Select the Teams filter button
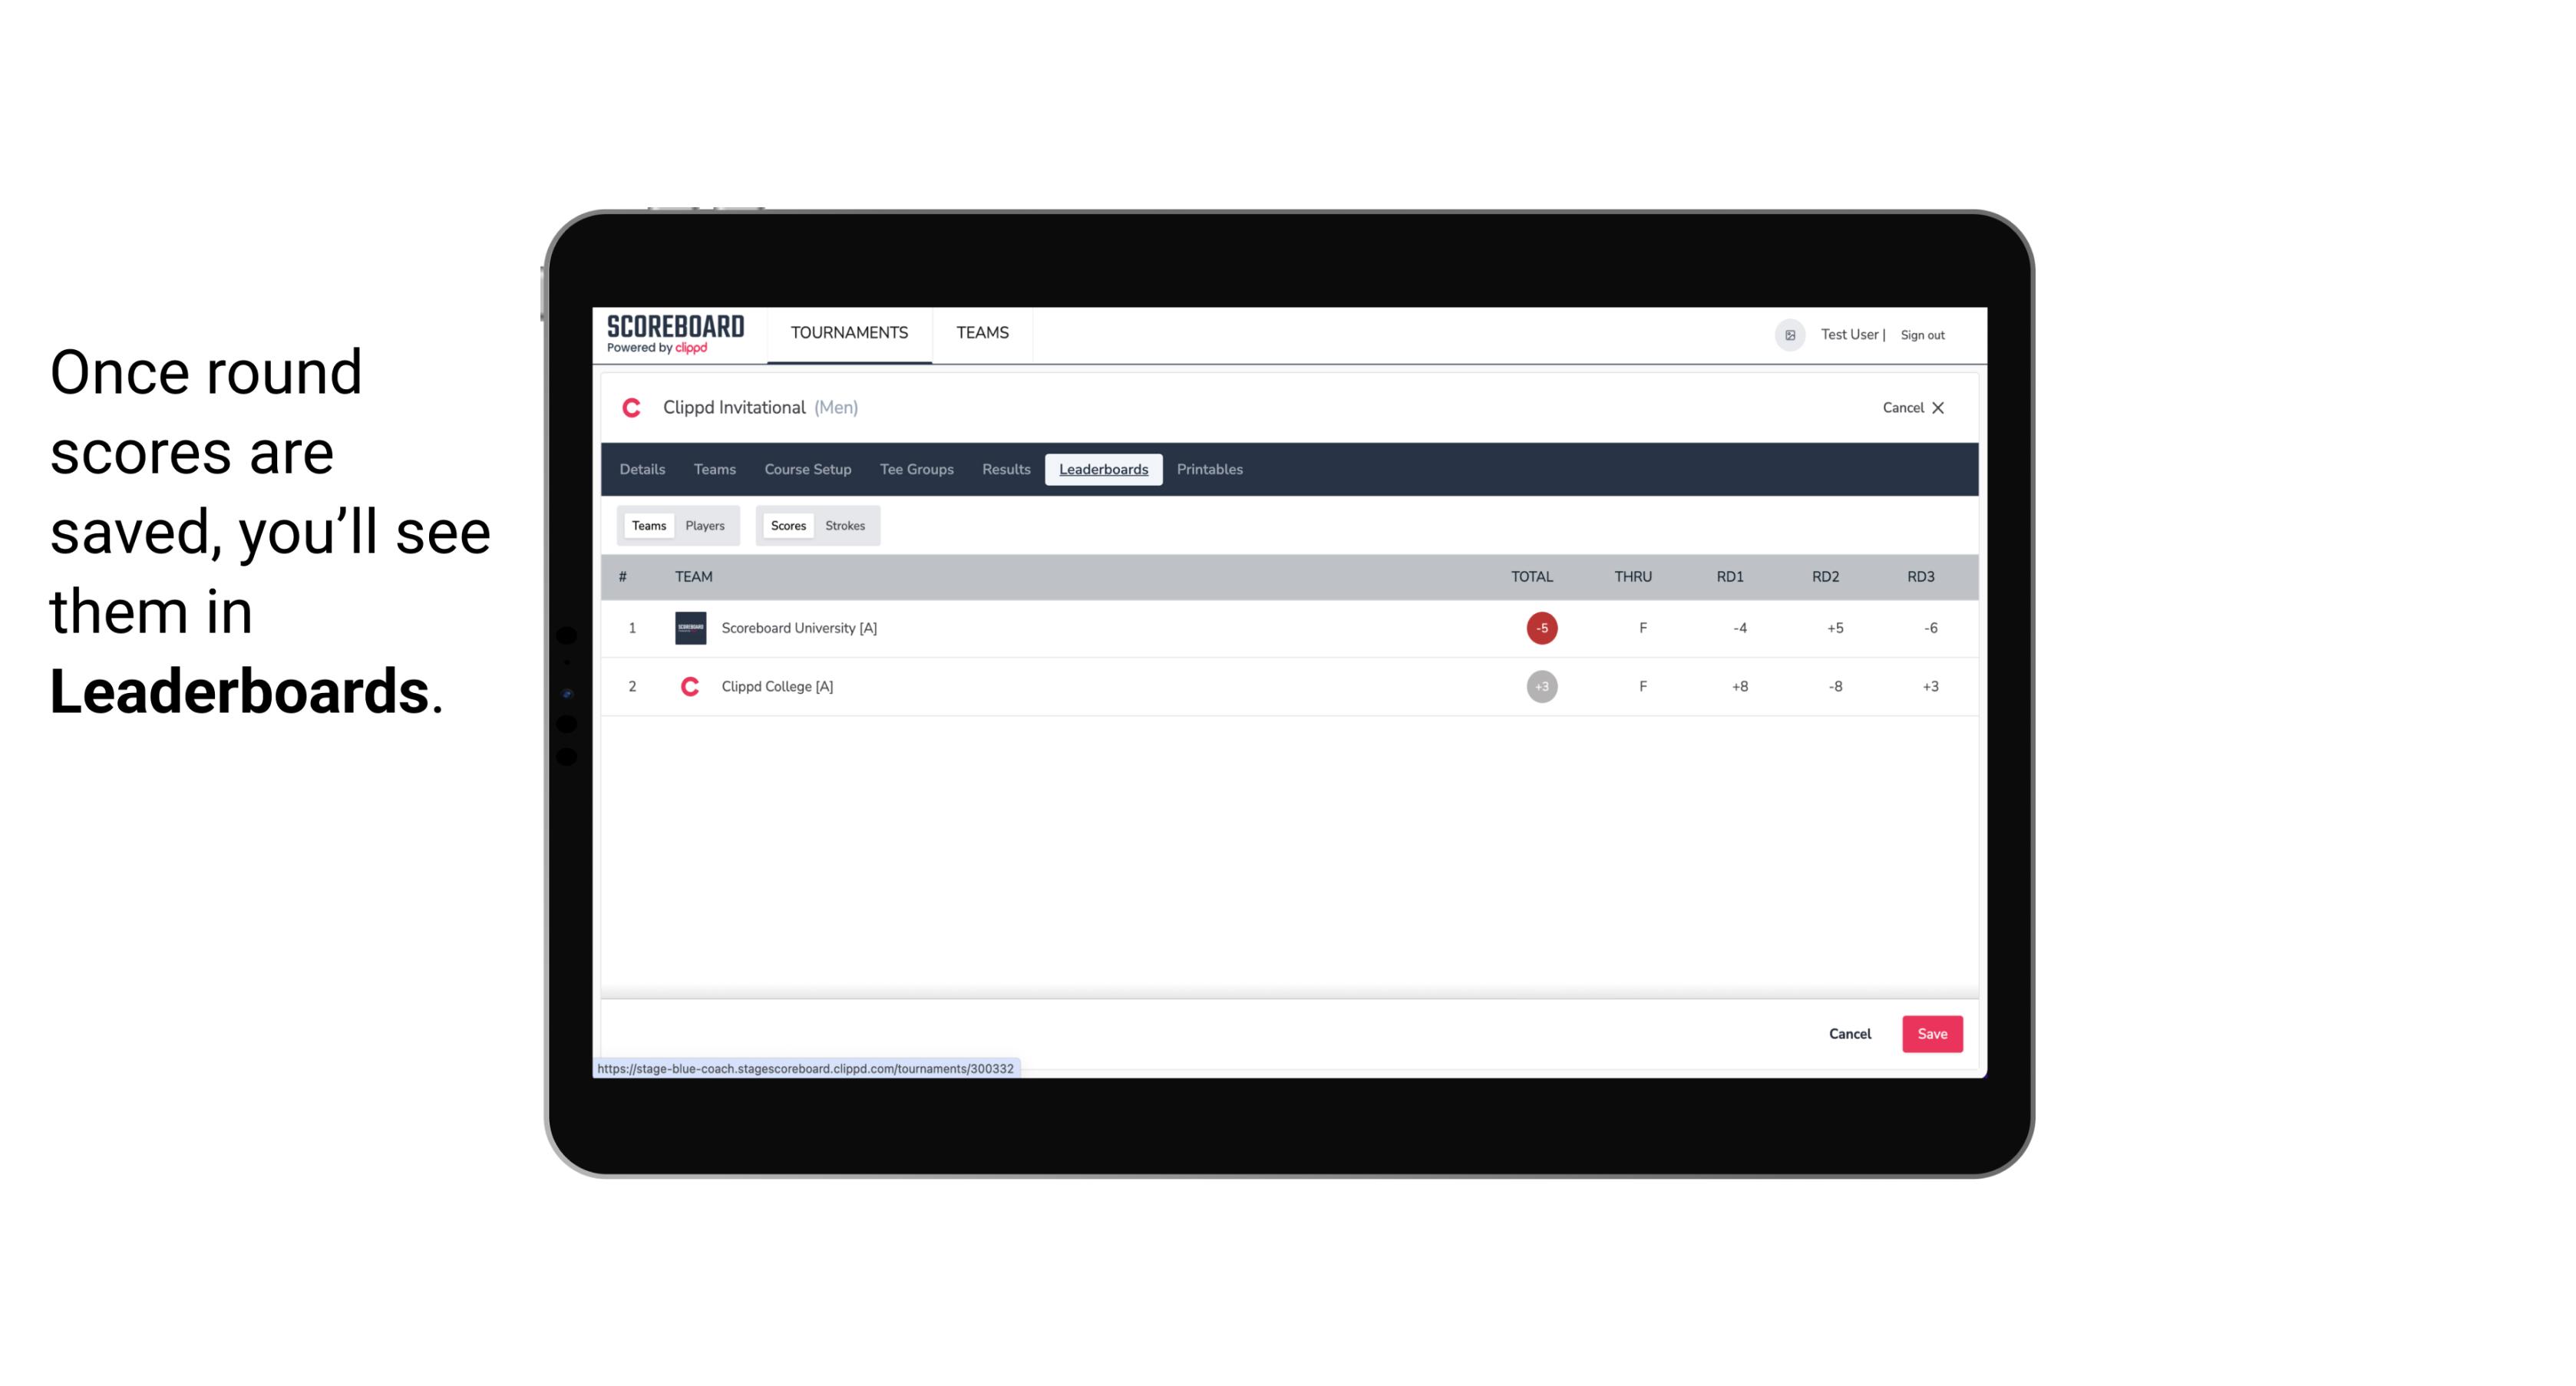Image resolution: width=2576 pixels, height=1386 pixels. tap(649, 526)
